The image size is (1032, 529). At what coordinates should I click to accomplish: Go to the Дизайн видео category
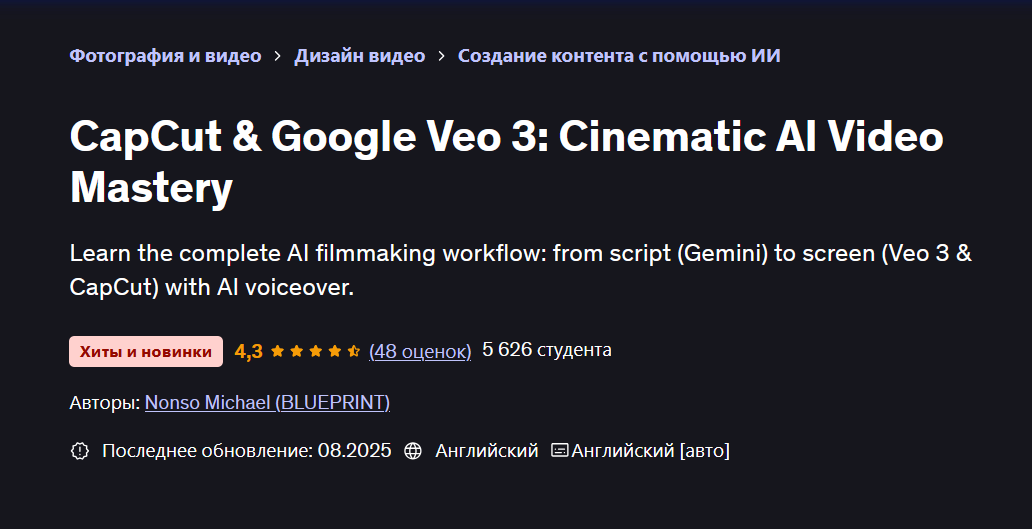[x=359, y=56]
